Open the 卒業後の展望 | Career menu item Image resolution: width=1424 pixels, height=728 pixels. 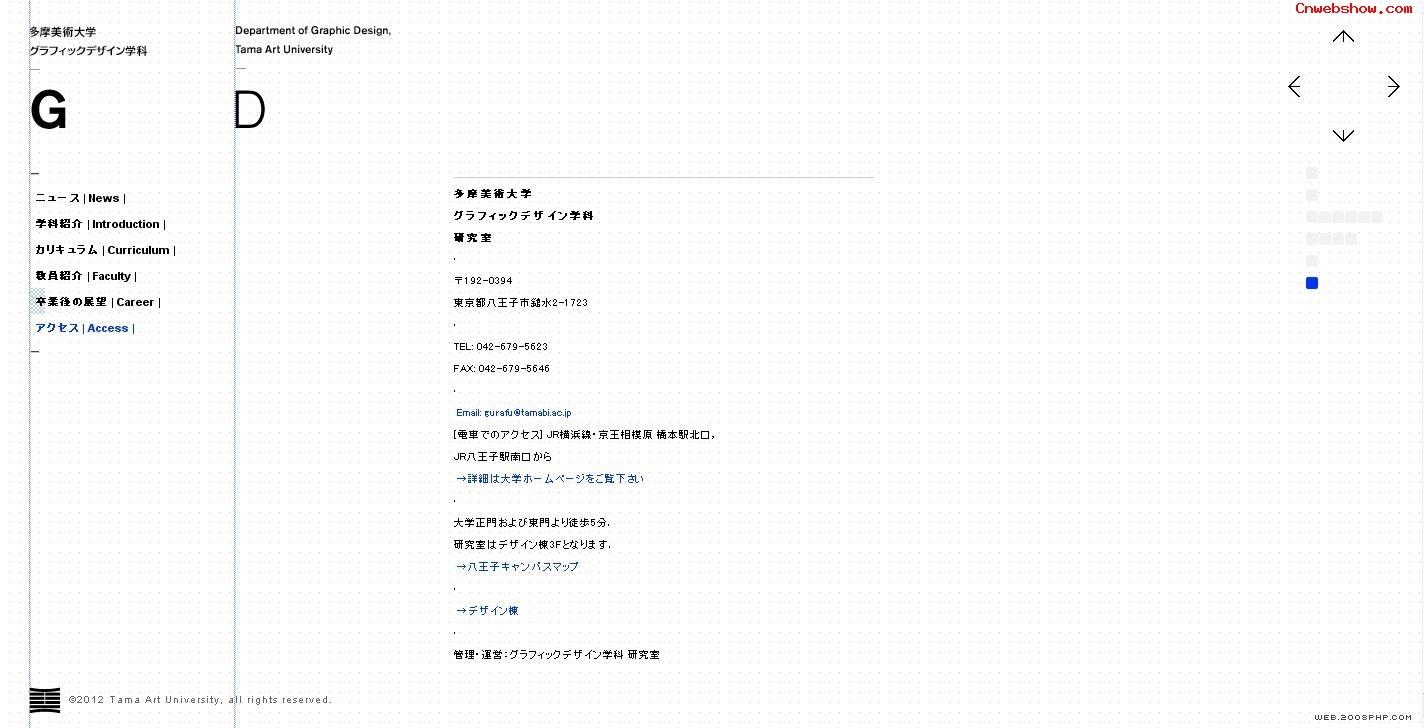click(97, 302)
